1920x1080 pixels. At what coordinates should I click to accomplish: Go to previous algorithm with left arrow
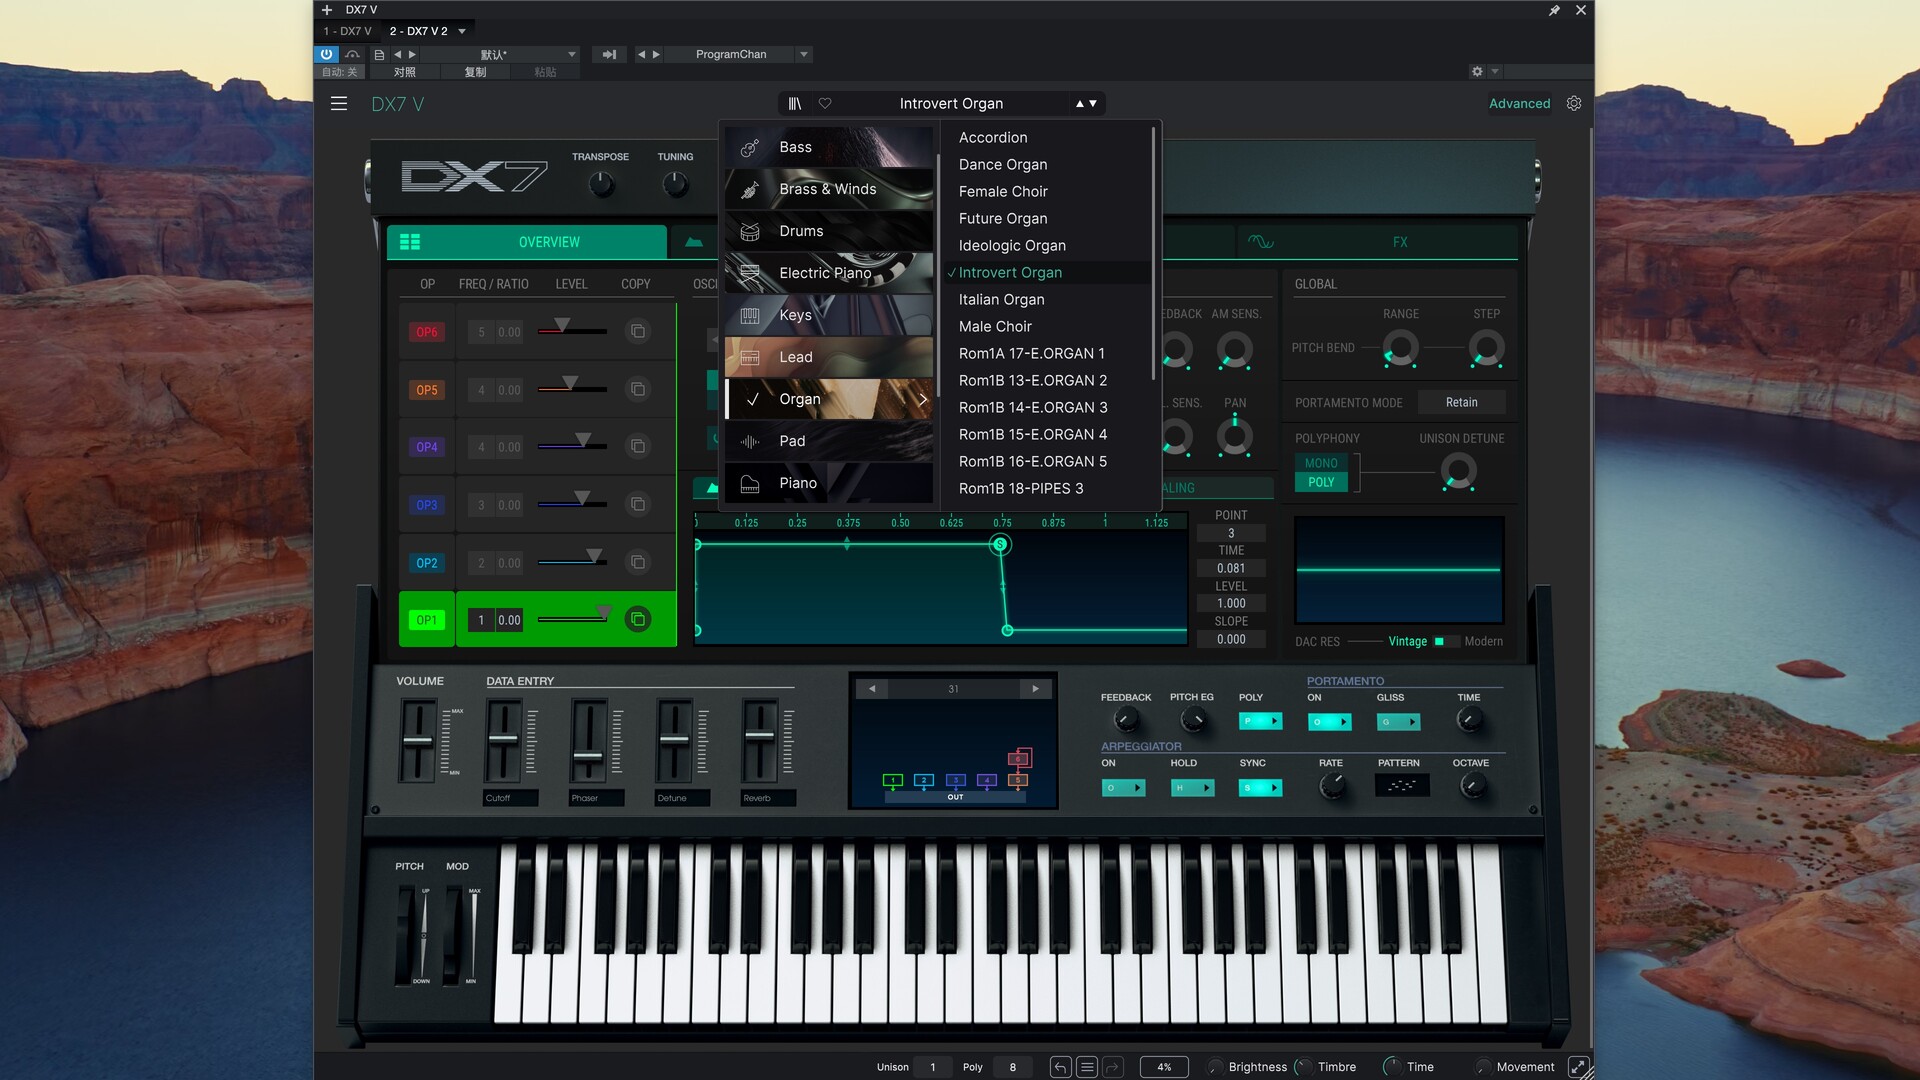[872, 689]
